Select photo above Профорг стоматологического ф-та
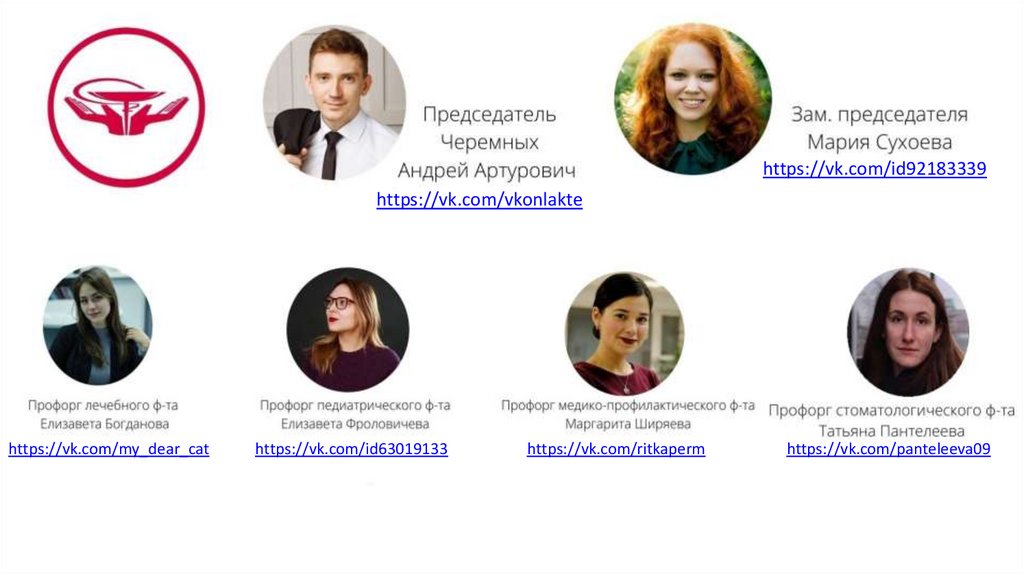1024x574 pixels. [x=908, y=332]
